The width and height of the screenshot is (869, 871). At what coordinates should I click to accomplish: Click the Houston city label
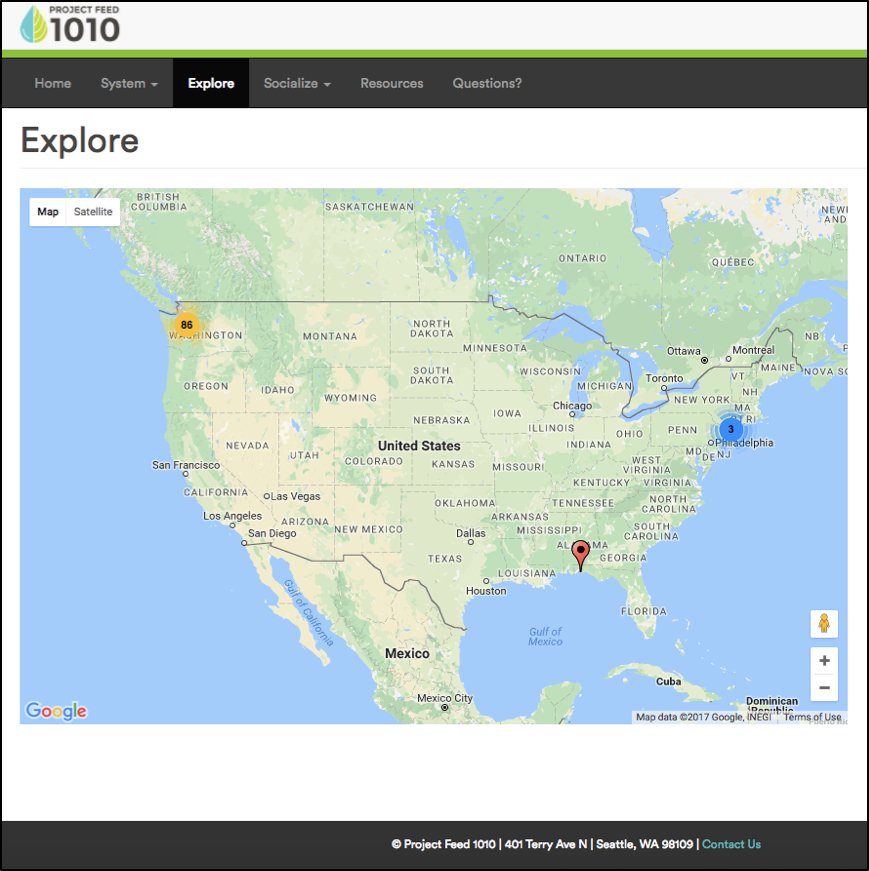coord(486,591)
